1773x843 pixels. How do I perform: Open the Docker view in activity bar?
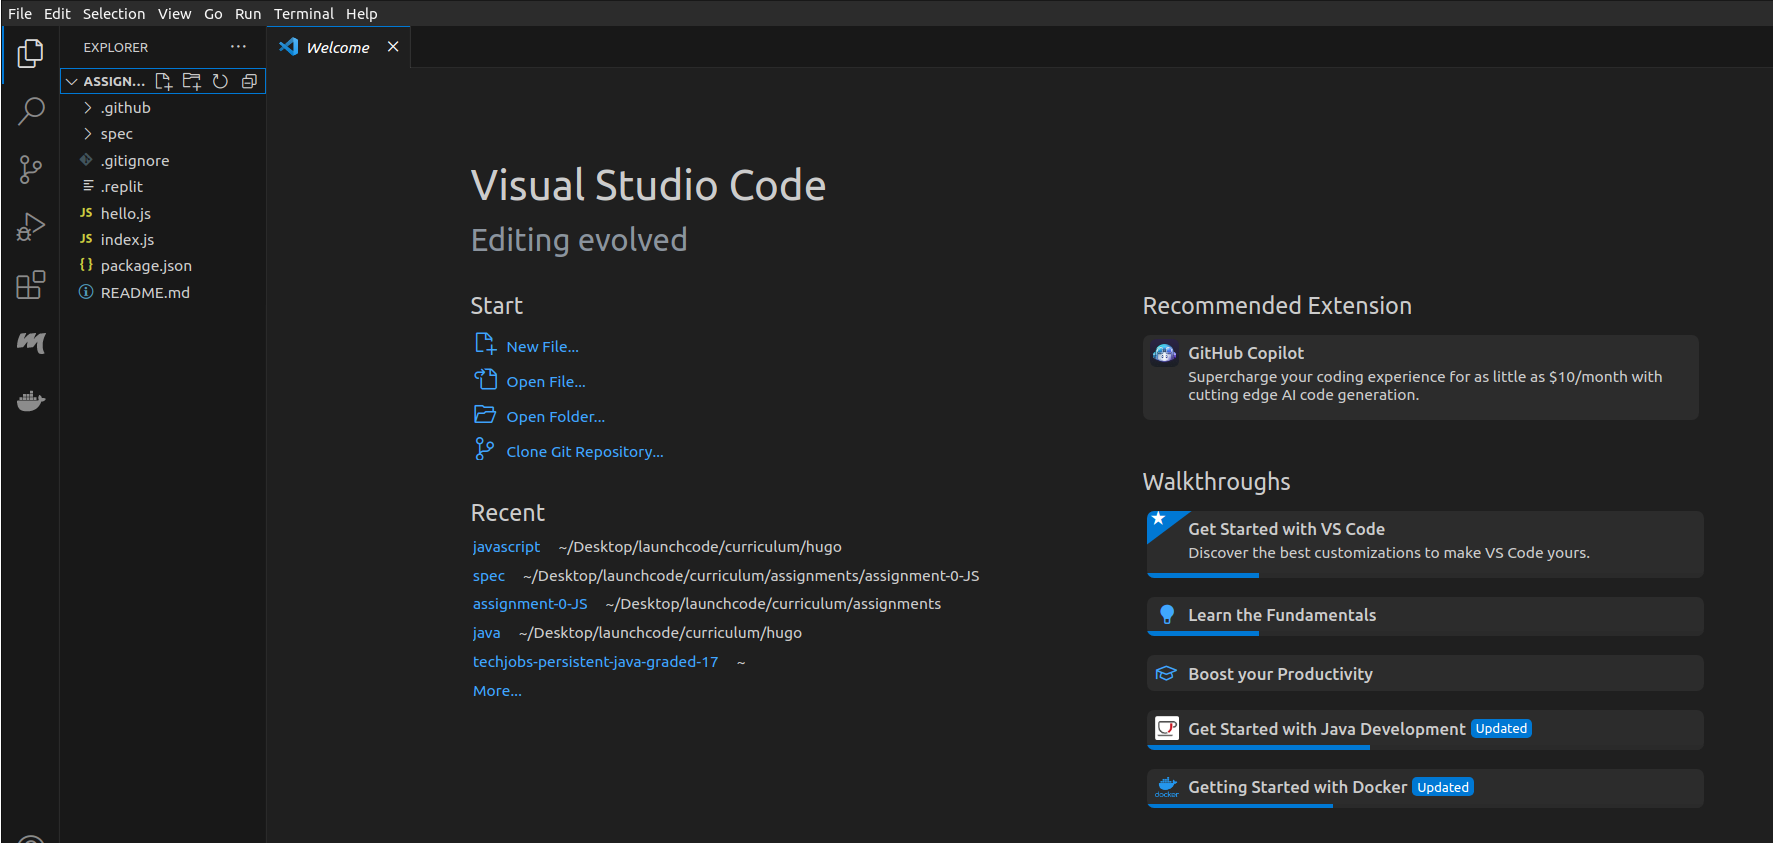tap(31, 401)
